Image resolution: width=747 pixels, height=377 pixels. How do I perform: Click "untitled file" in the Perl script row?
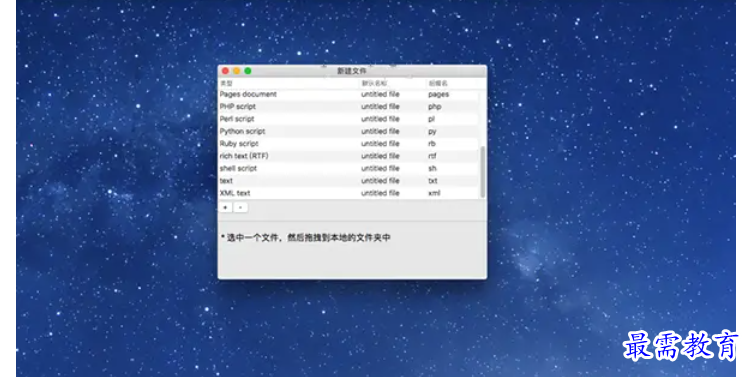(380, 119)
